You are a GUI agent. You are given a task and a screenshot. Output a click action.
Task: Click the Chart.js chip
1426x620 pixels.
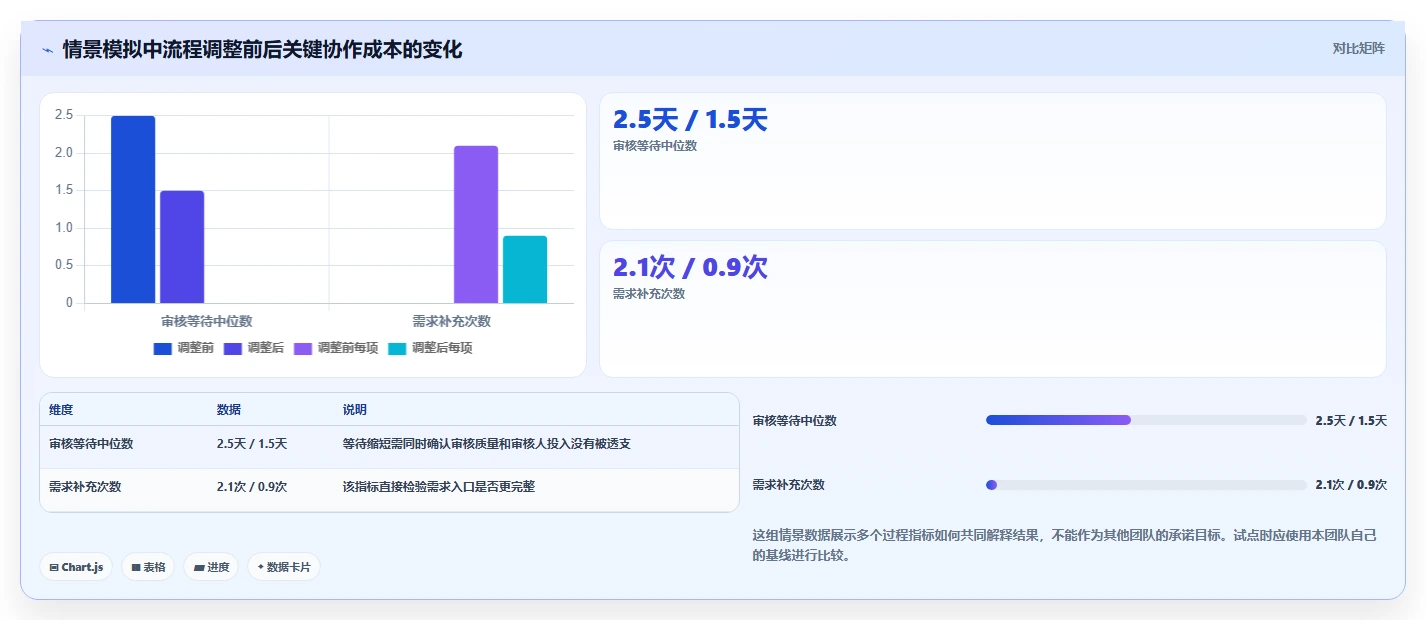coord(77,567)
